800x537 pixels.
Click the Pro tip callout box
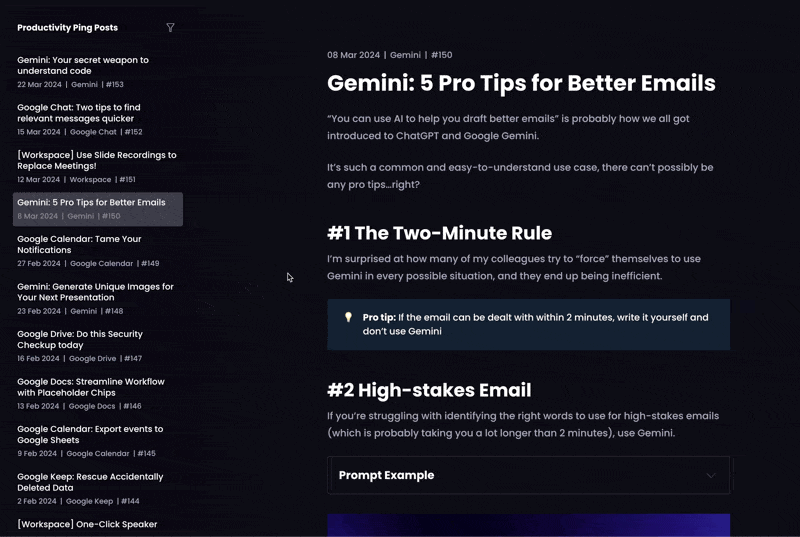[529, 324]
